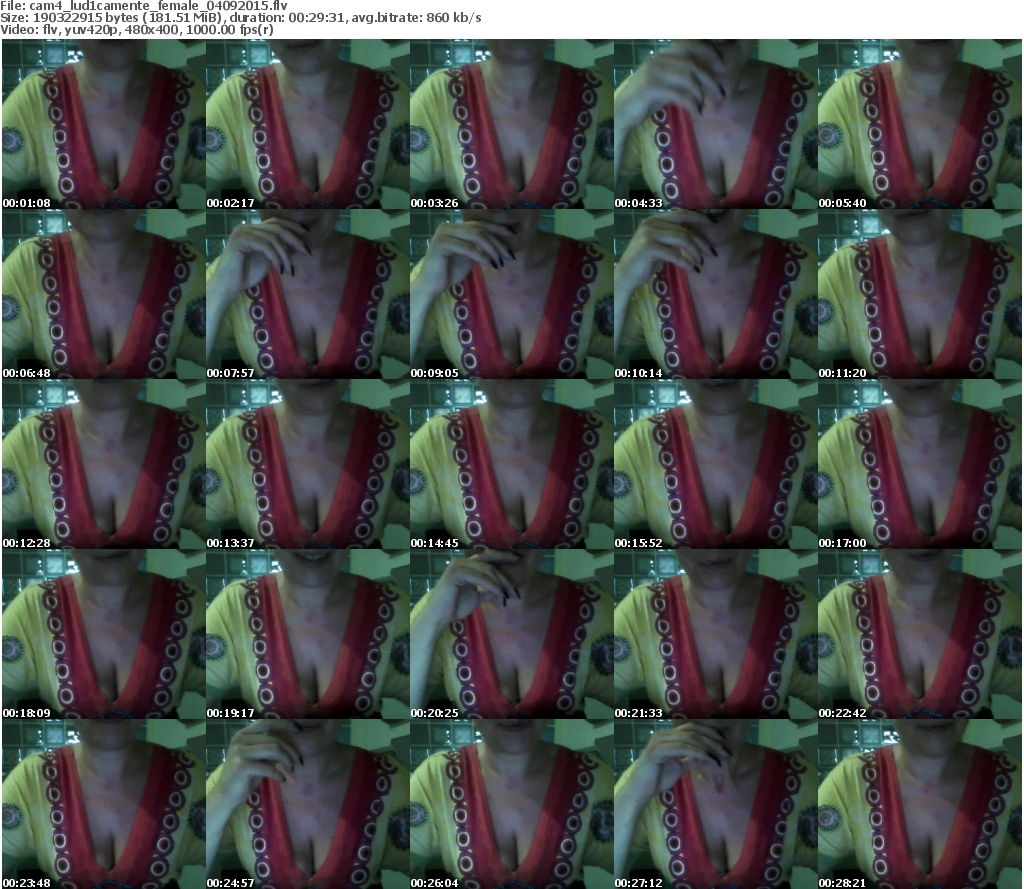Pick the frame marked 00:19:17
The image size is (1024, 889).
point(308,634)
